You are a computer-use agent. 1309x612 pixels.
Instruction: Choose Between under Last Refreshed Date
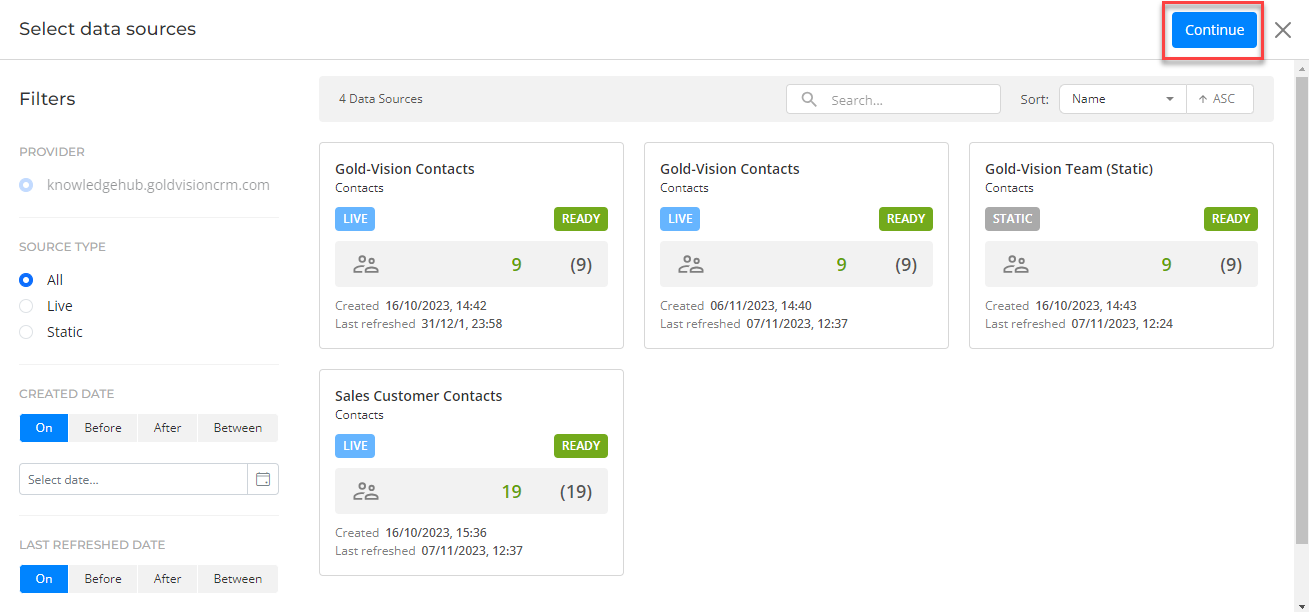(x=238, y=579)
